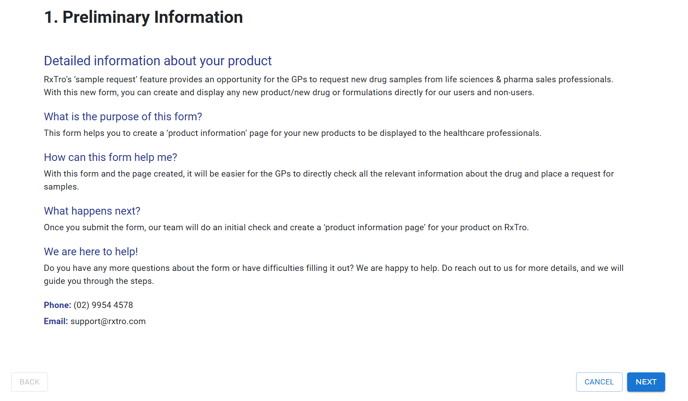Click the paragraph offering help filling out the form
This screenshot has height=401, width=688.
click(x=333, y=274)
